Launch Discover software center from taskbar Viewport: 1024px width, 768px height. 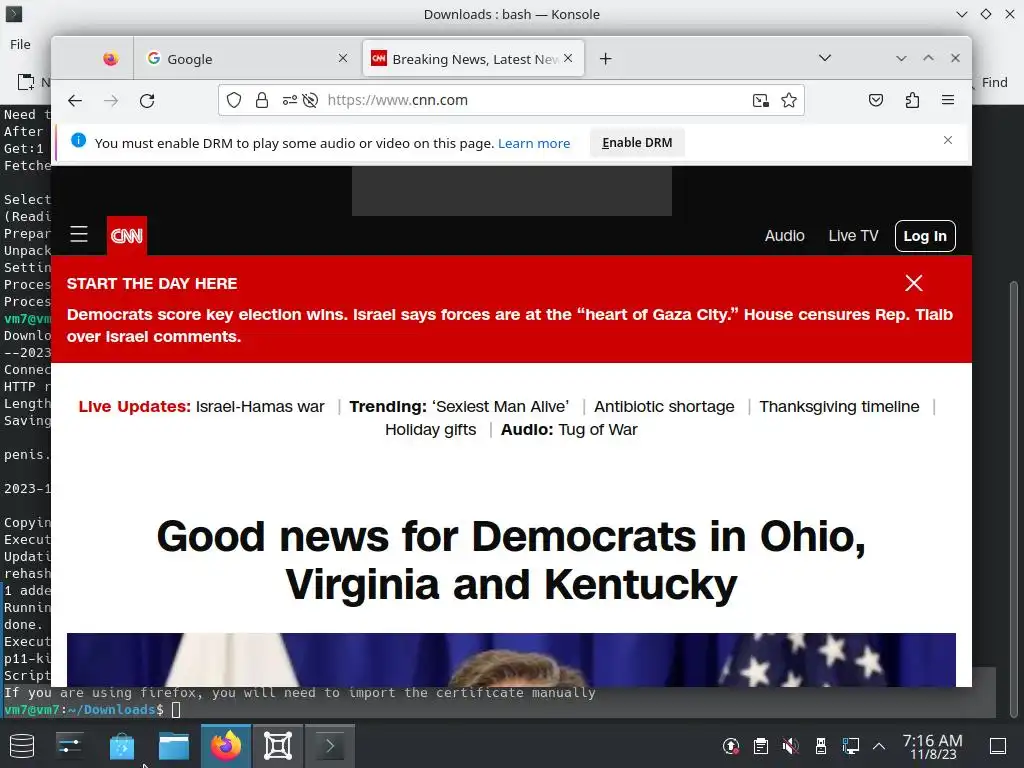pos(121,746)
